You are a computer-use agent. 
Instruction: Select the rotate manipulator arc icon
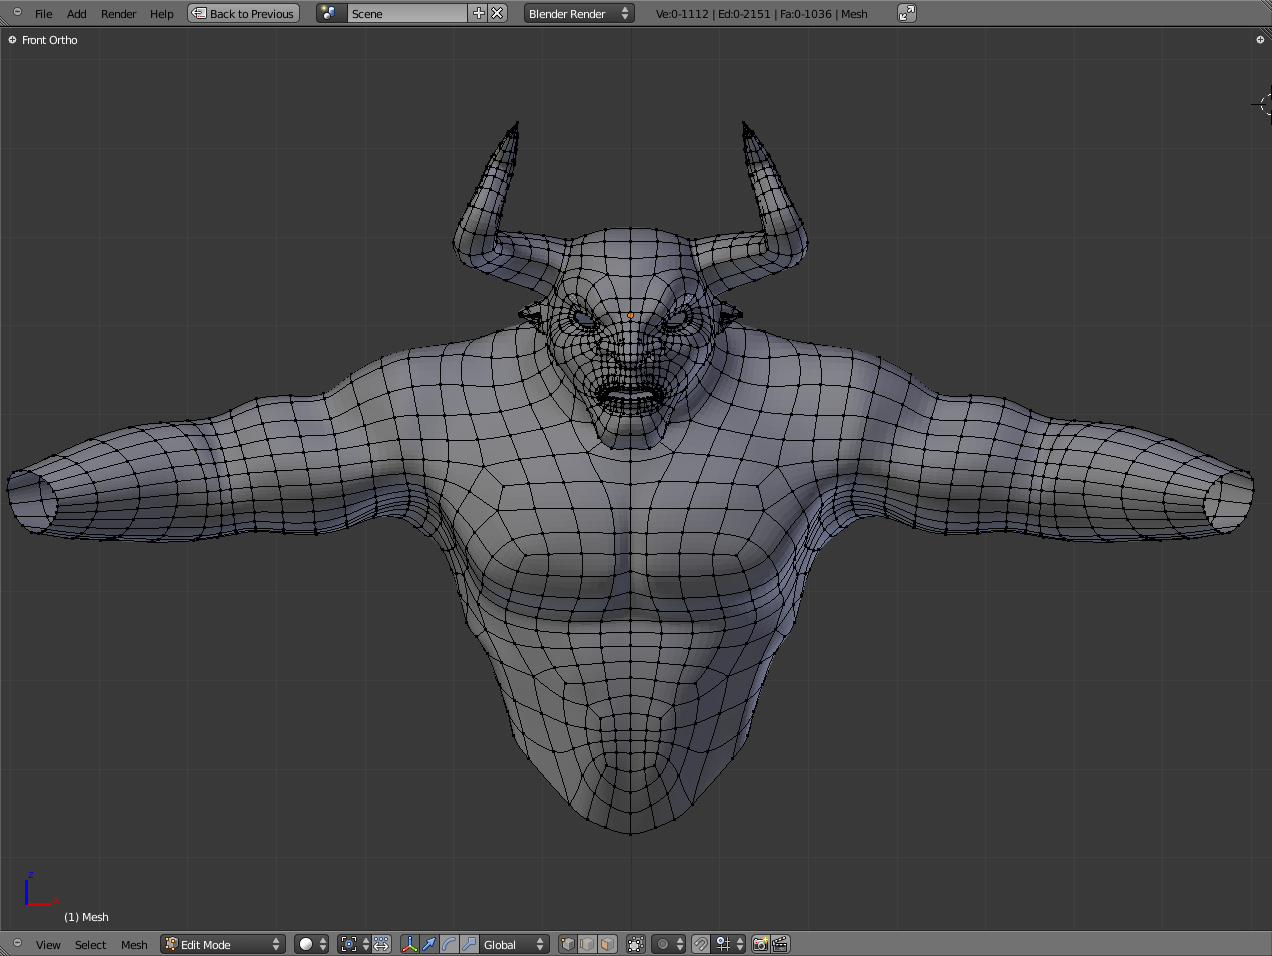[x=449, y=944]
